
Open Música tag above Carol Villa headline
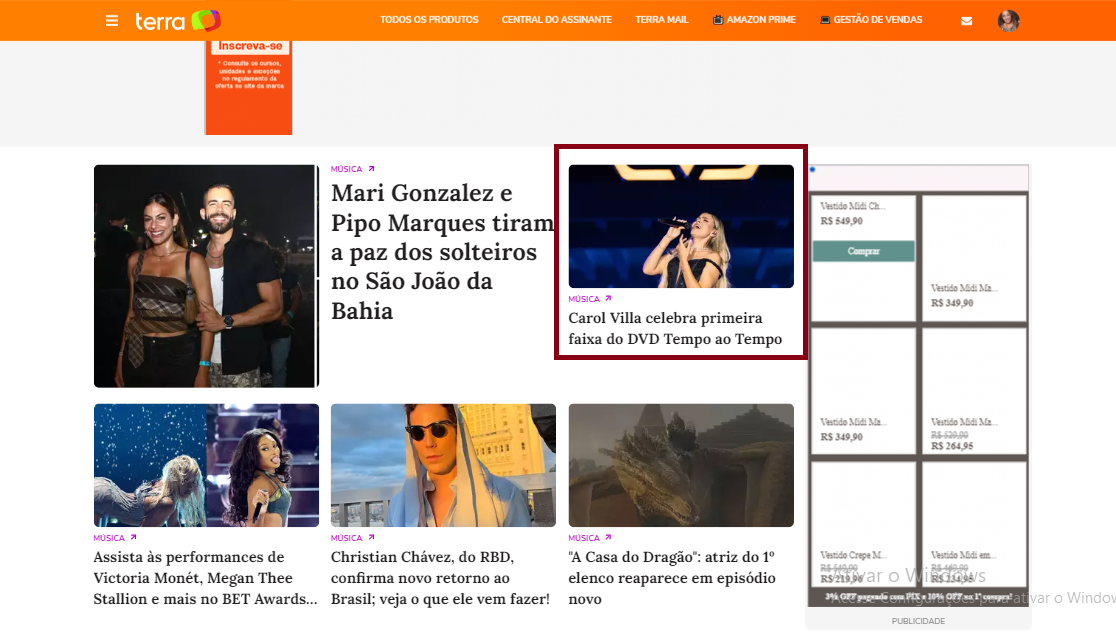pos(584,299)
